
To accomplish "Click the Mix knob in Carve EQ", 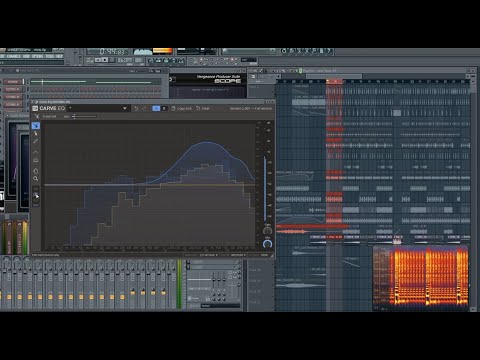I will pos(267,244).
